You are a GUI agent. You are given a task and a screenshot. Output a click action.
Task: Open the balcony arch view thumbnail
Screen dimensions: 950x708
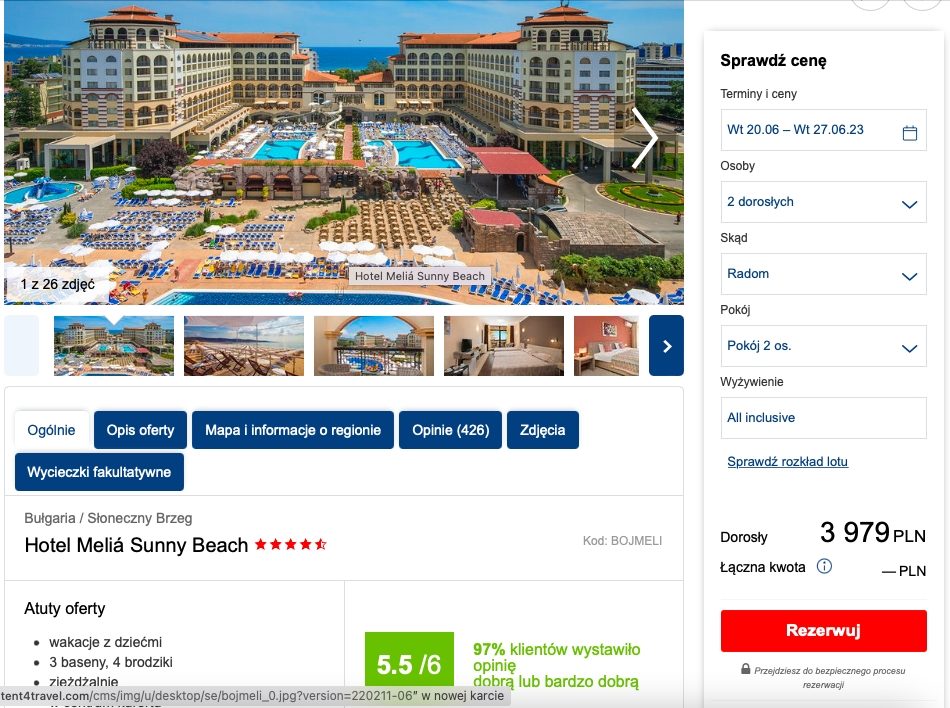click(374, 346)
